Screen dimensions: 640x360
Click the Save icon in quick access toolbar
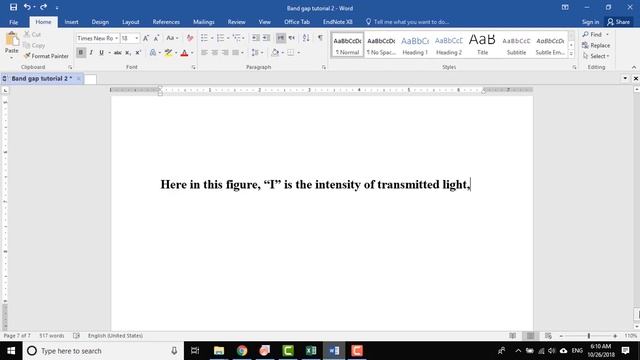tap(13, 7)
